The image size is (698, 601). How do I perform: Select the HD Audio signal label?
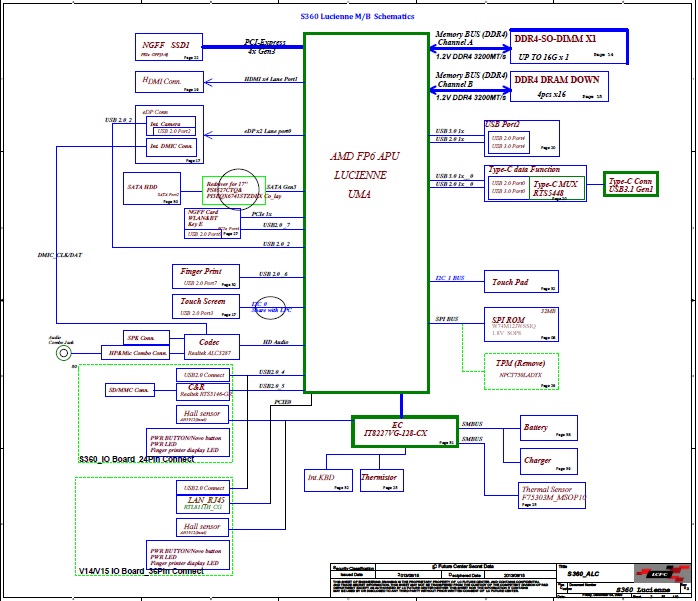coord(276,342)
